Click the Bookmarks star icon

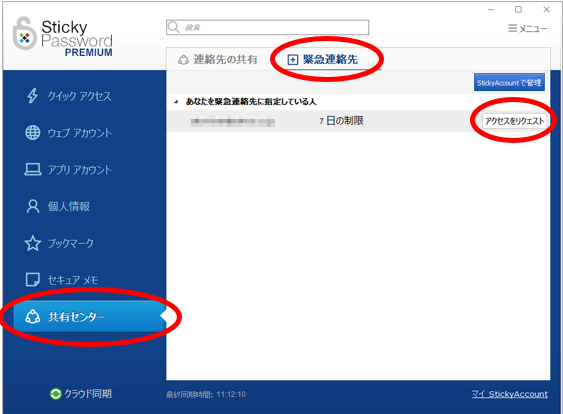click(33, 243)
